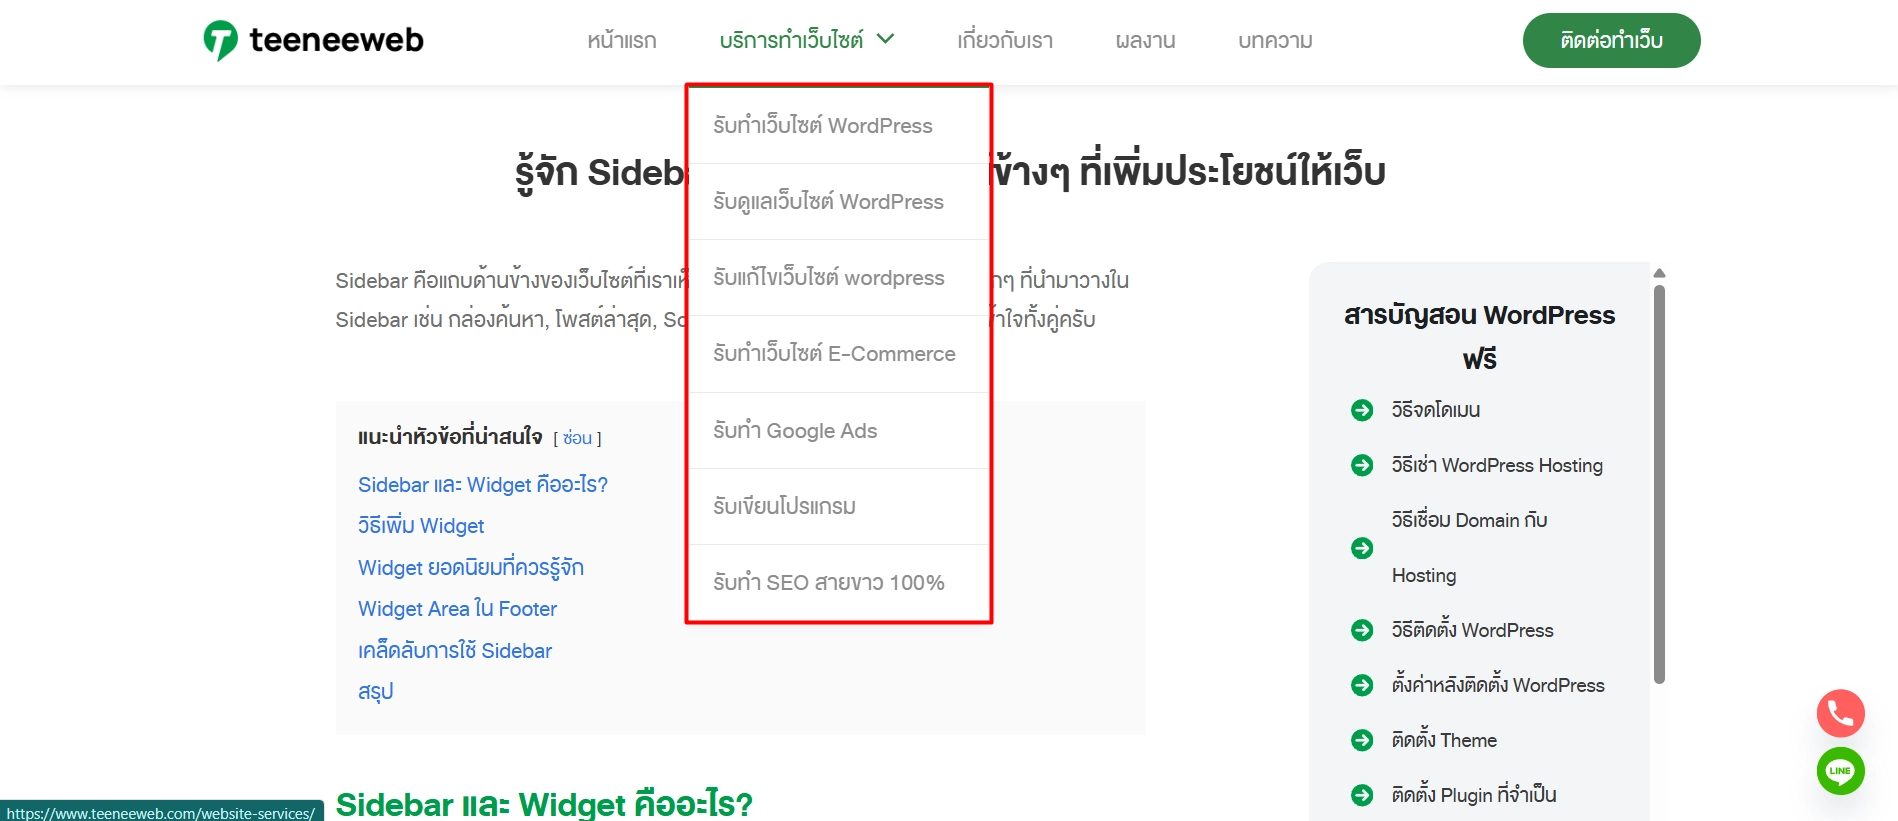Go to หน้าแรก in the navigation
Screen dimensions: 1898x821
621,41
